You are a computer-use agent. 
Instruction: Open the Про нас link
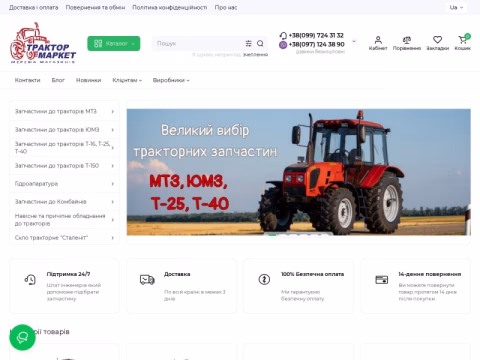tap(226, 7)
